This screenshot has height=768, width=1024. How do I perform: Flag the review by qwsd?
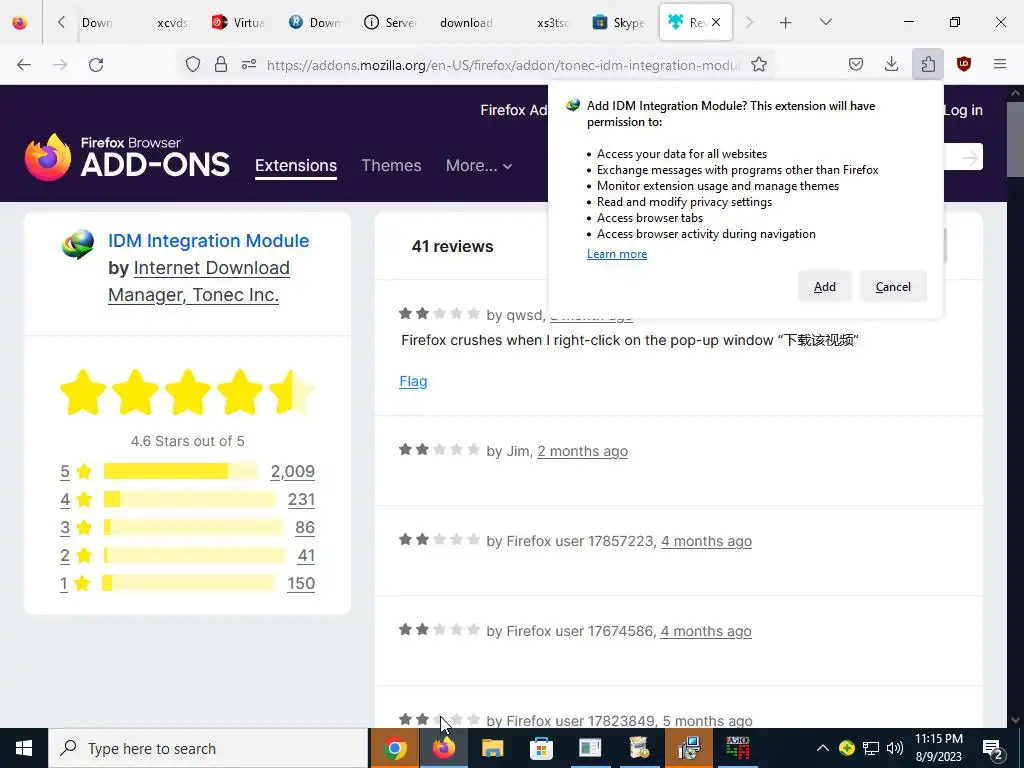point(413,381)
